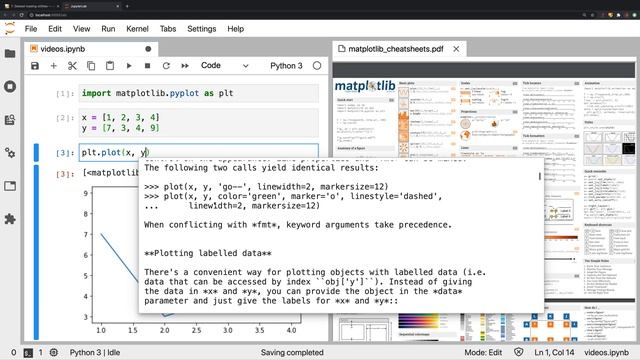Collapse cell 3 output using its blue bar

click(36, 252)
